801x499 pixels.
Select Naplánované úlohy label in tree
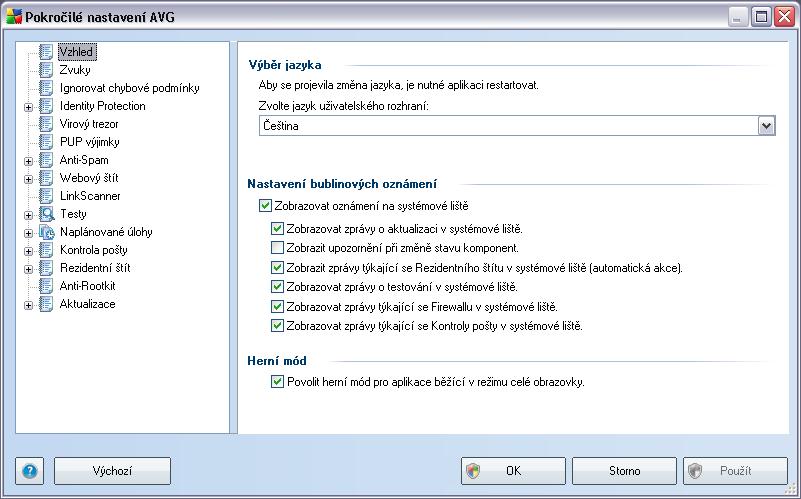coord(106,232)
